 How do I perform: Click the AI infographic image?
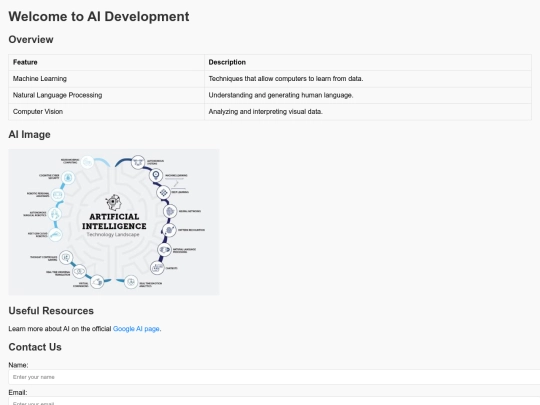pos(114,222)
